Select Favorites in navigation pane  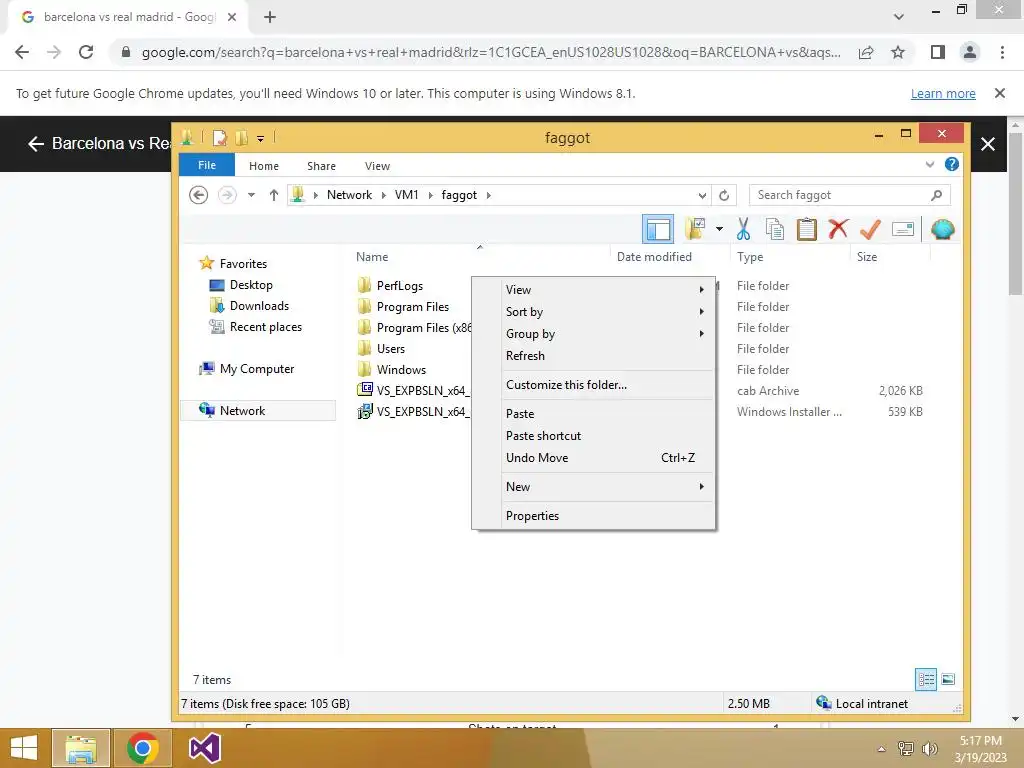coord(243,264)
